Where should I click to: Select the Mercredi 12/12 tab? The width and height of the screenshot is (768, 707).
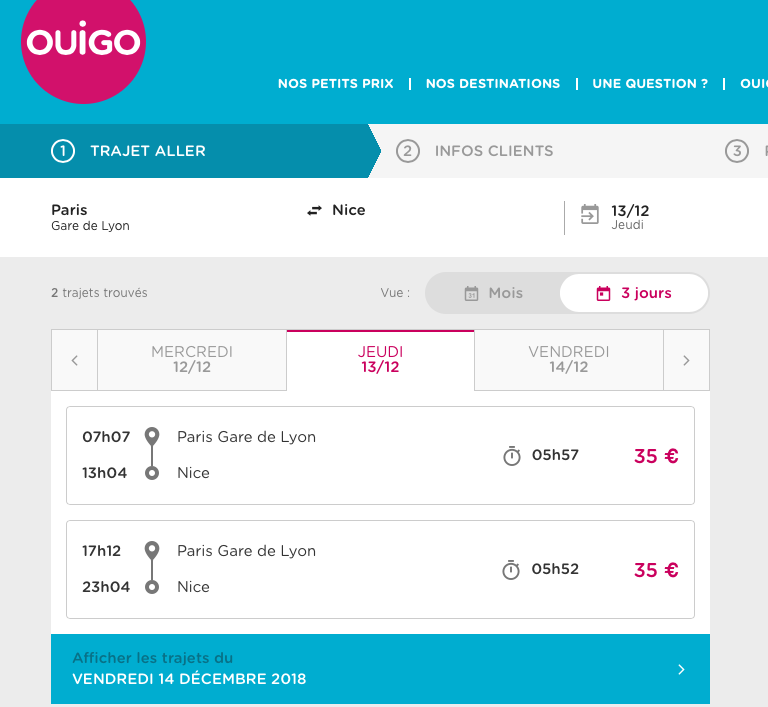[192, 360]
